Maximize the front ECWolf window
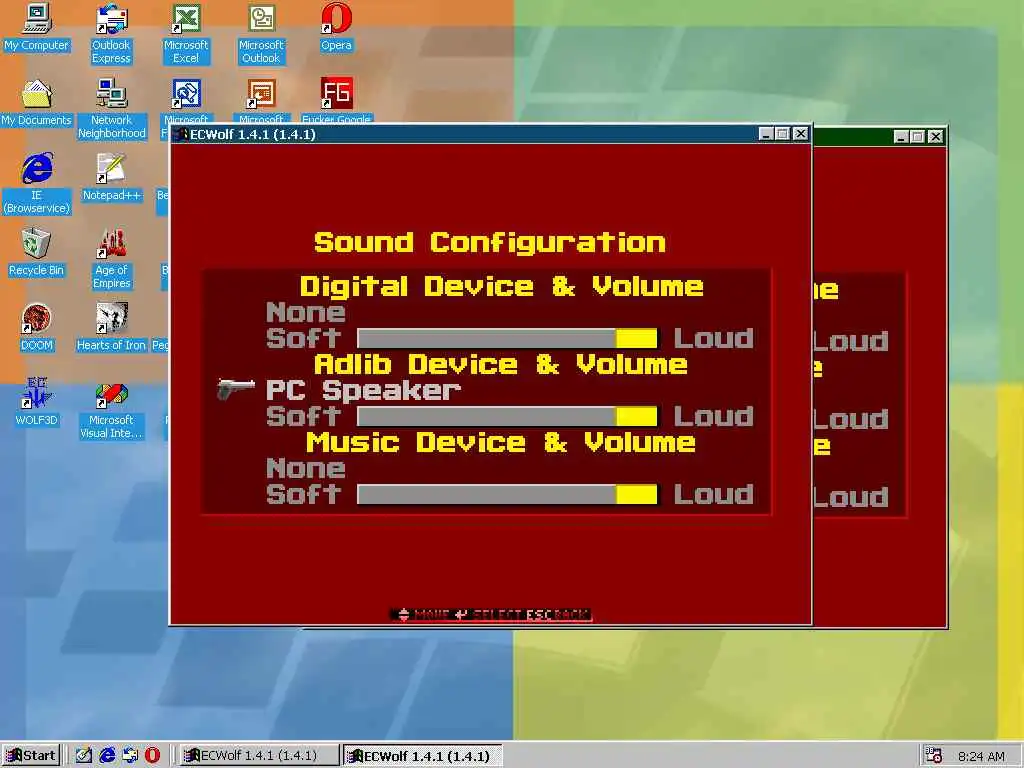Viewport: 1024px width, 768px height. pyautogui.click(x=783, y=135)
